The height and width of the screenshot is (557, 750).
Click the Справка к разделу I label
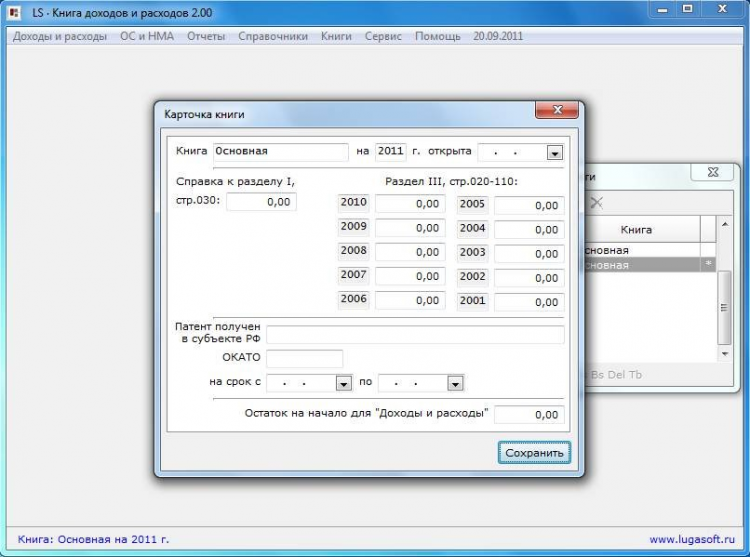pyautogui.click(x=235, y=182)
